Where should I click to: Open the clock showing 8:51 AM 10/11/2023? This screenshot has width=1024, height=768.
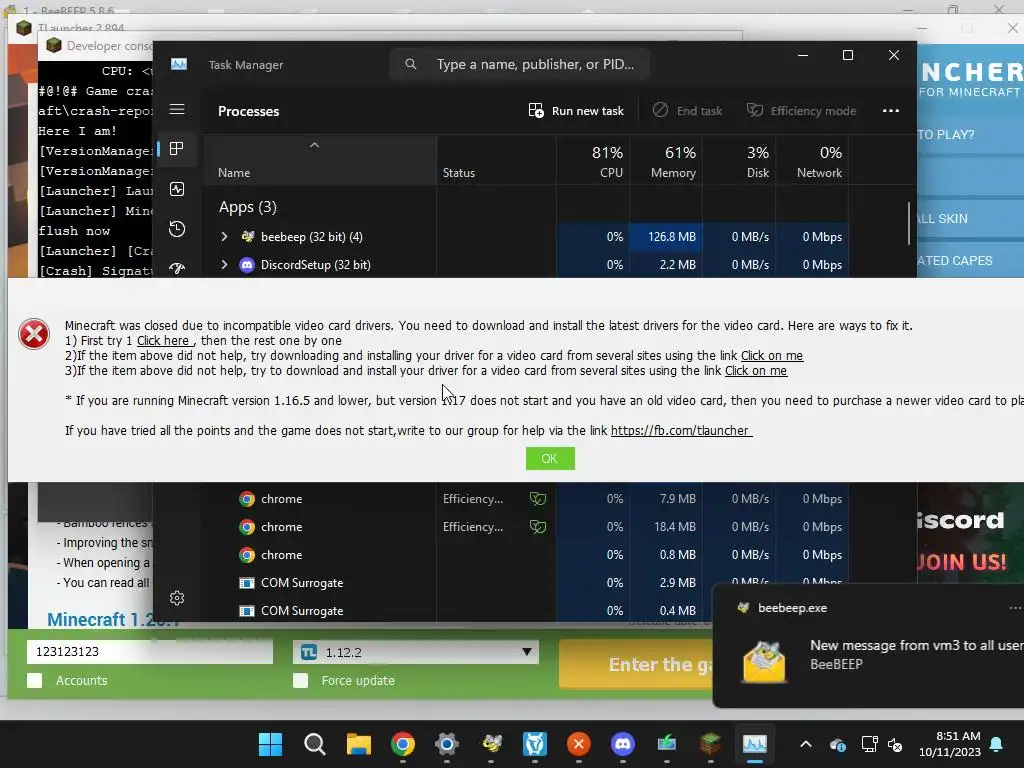pos(950,744)
